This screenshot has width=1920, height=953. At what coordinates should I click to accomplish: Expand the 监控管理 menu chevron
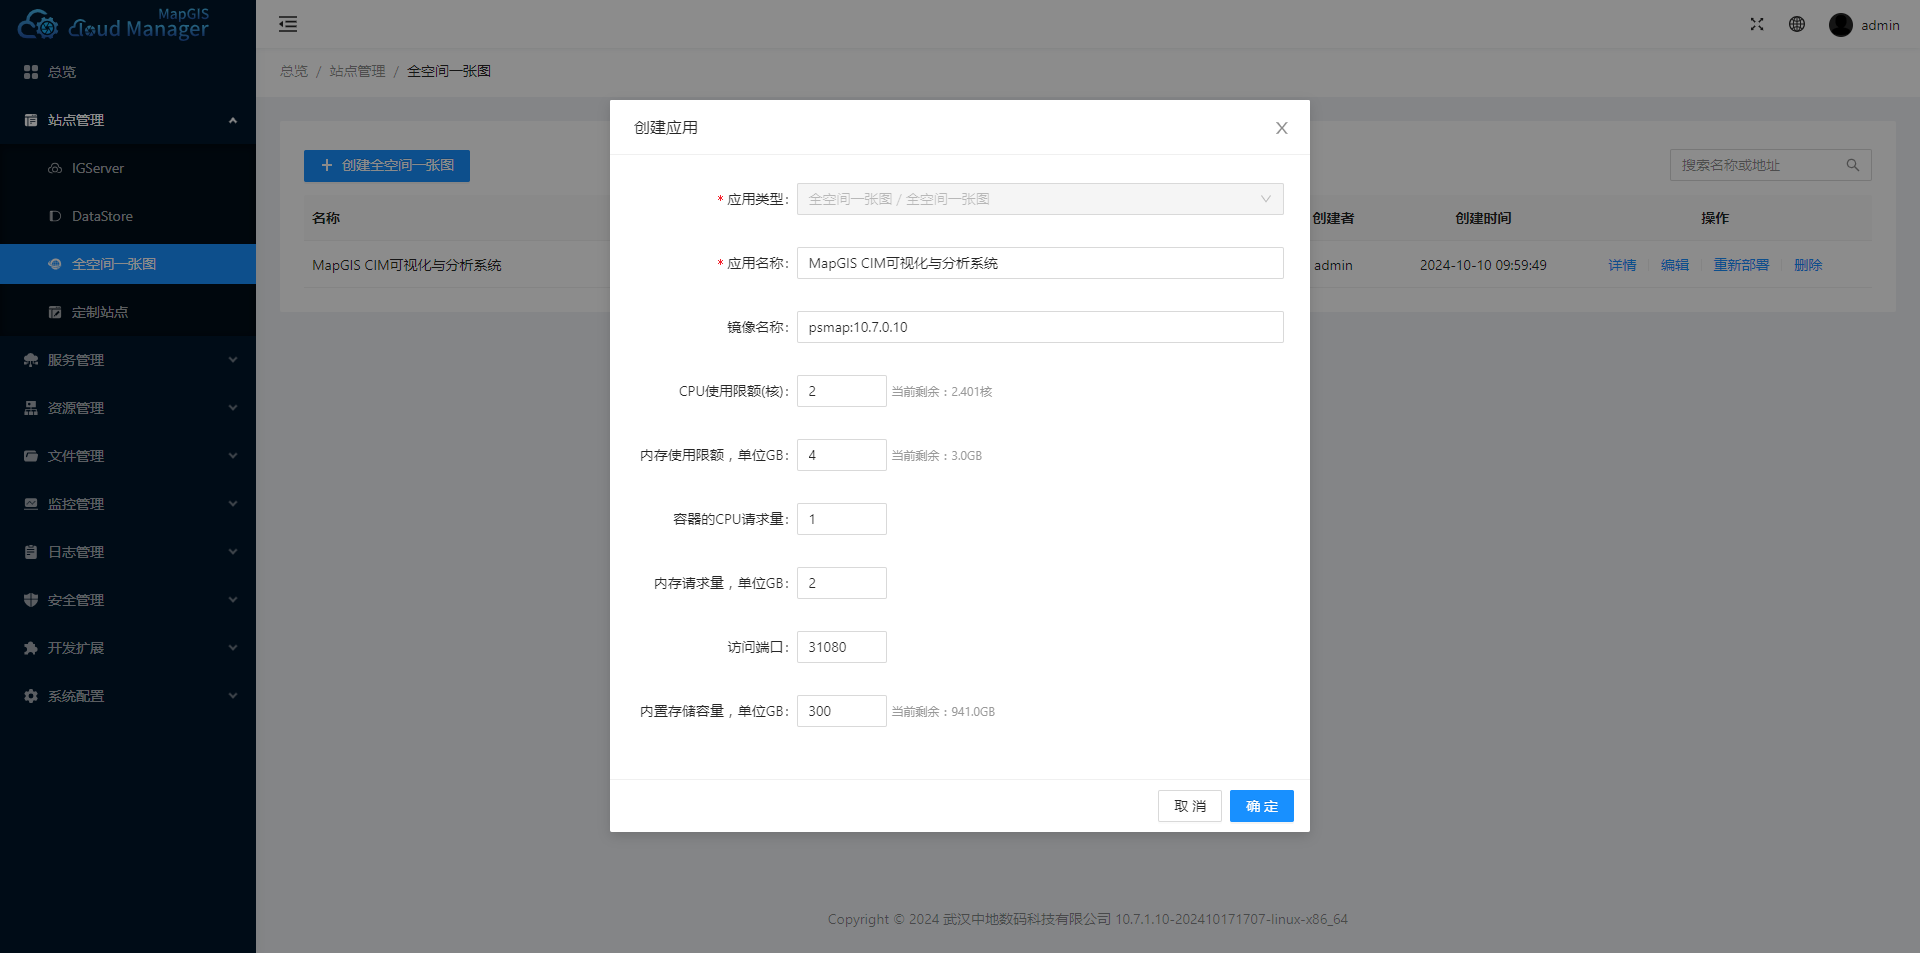(x=233, y=504)
